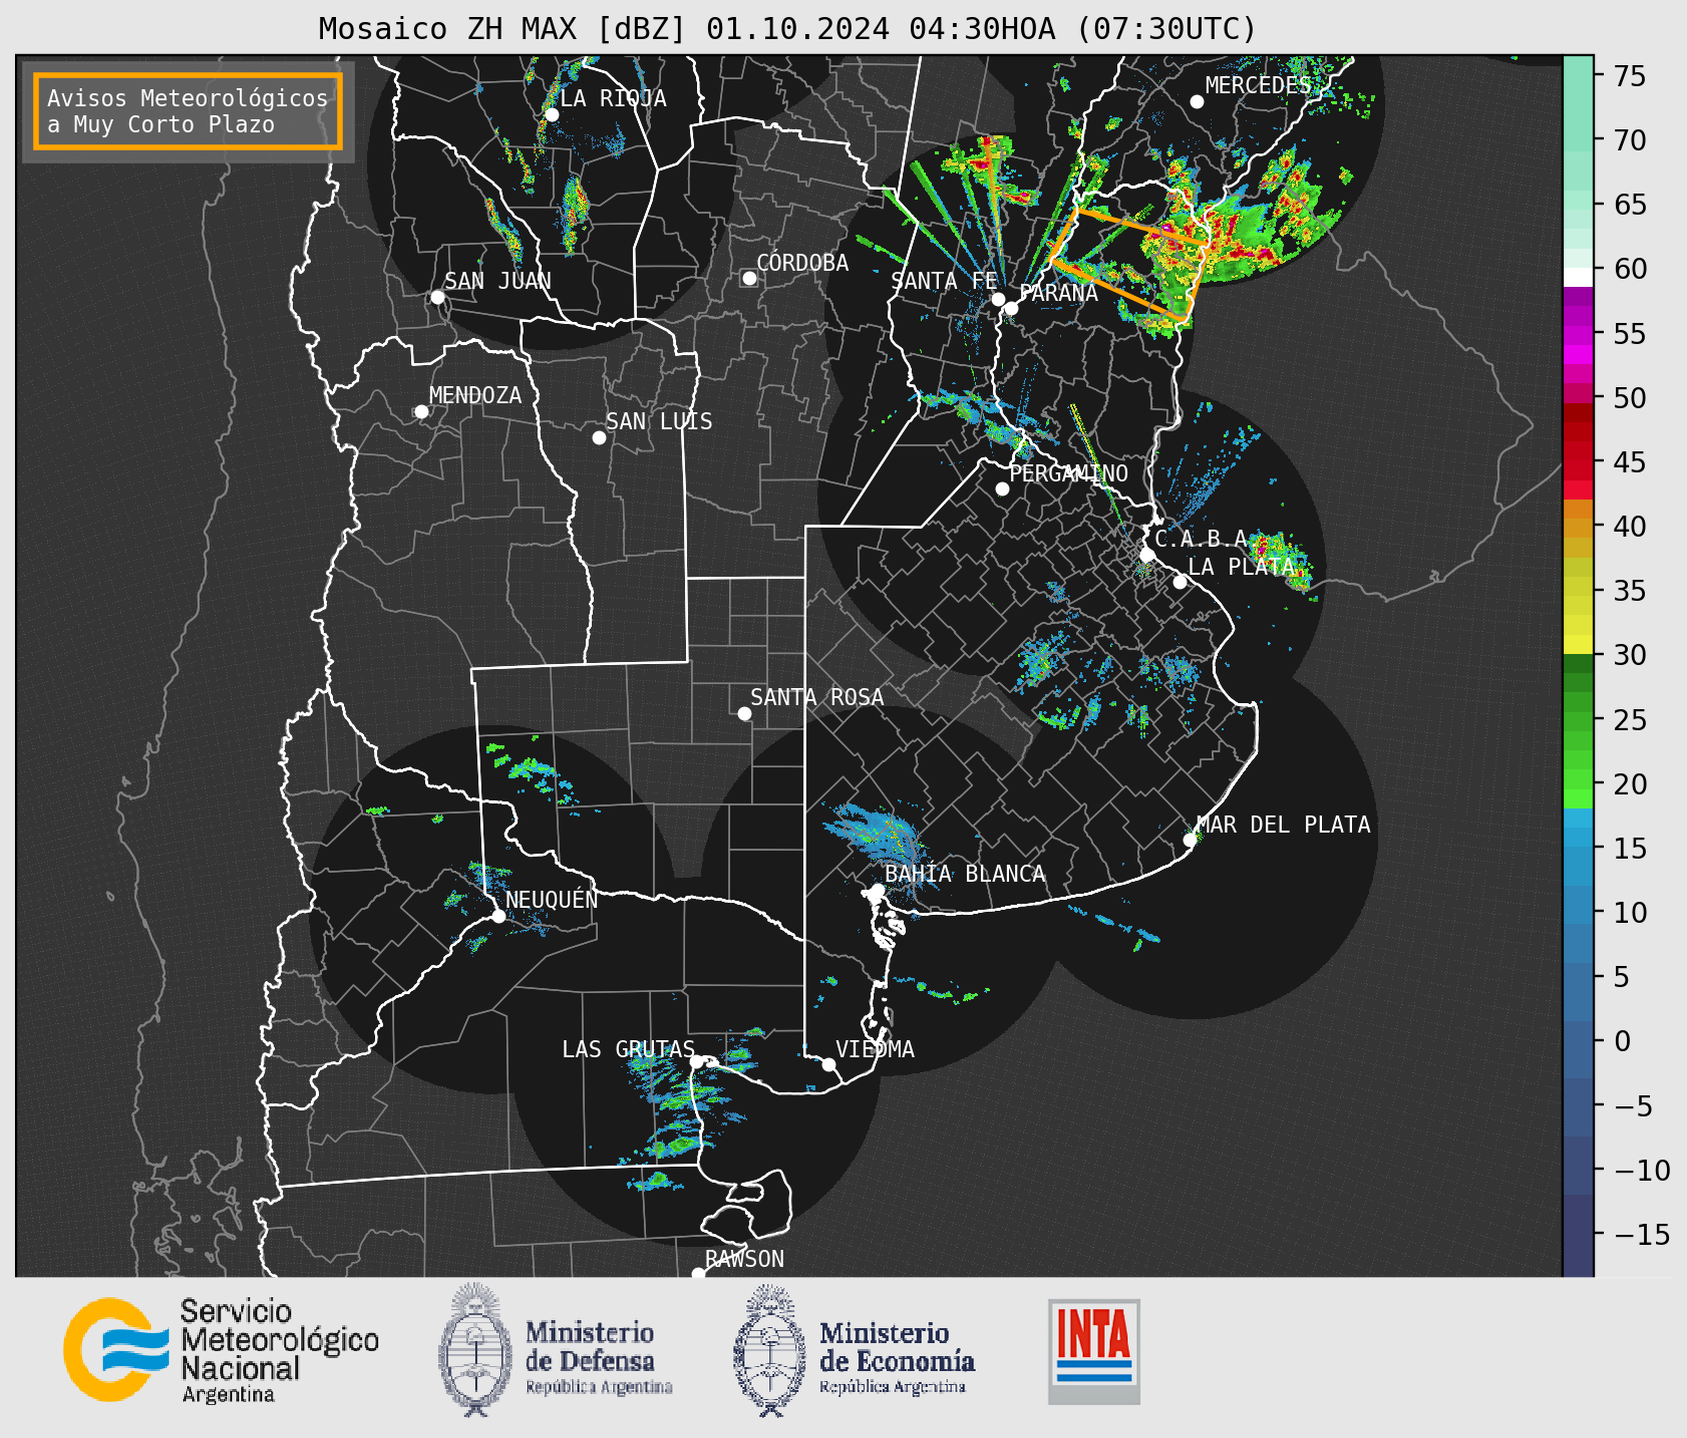Click the NEUQUÉN city marker
This screenshot has height=1438, width=1687.
(x=498, y=916)
